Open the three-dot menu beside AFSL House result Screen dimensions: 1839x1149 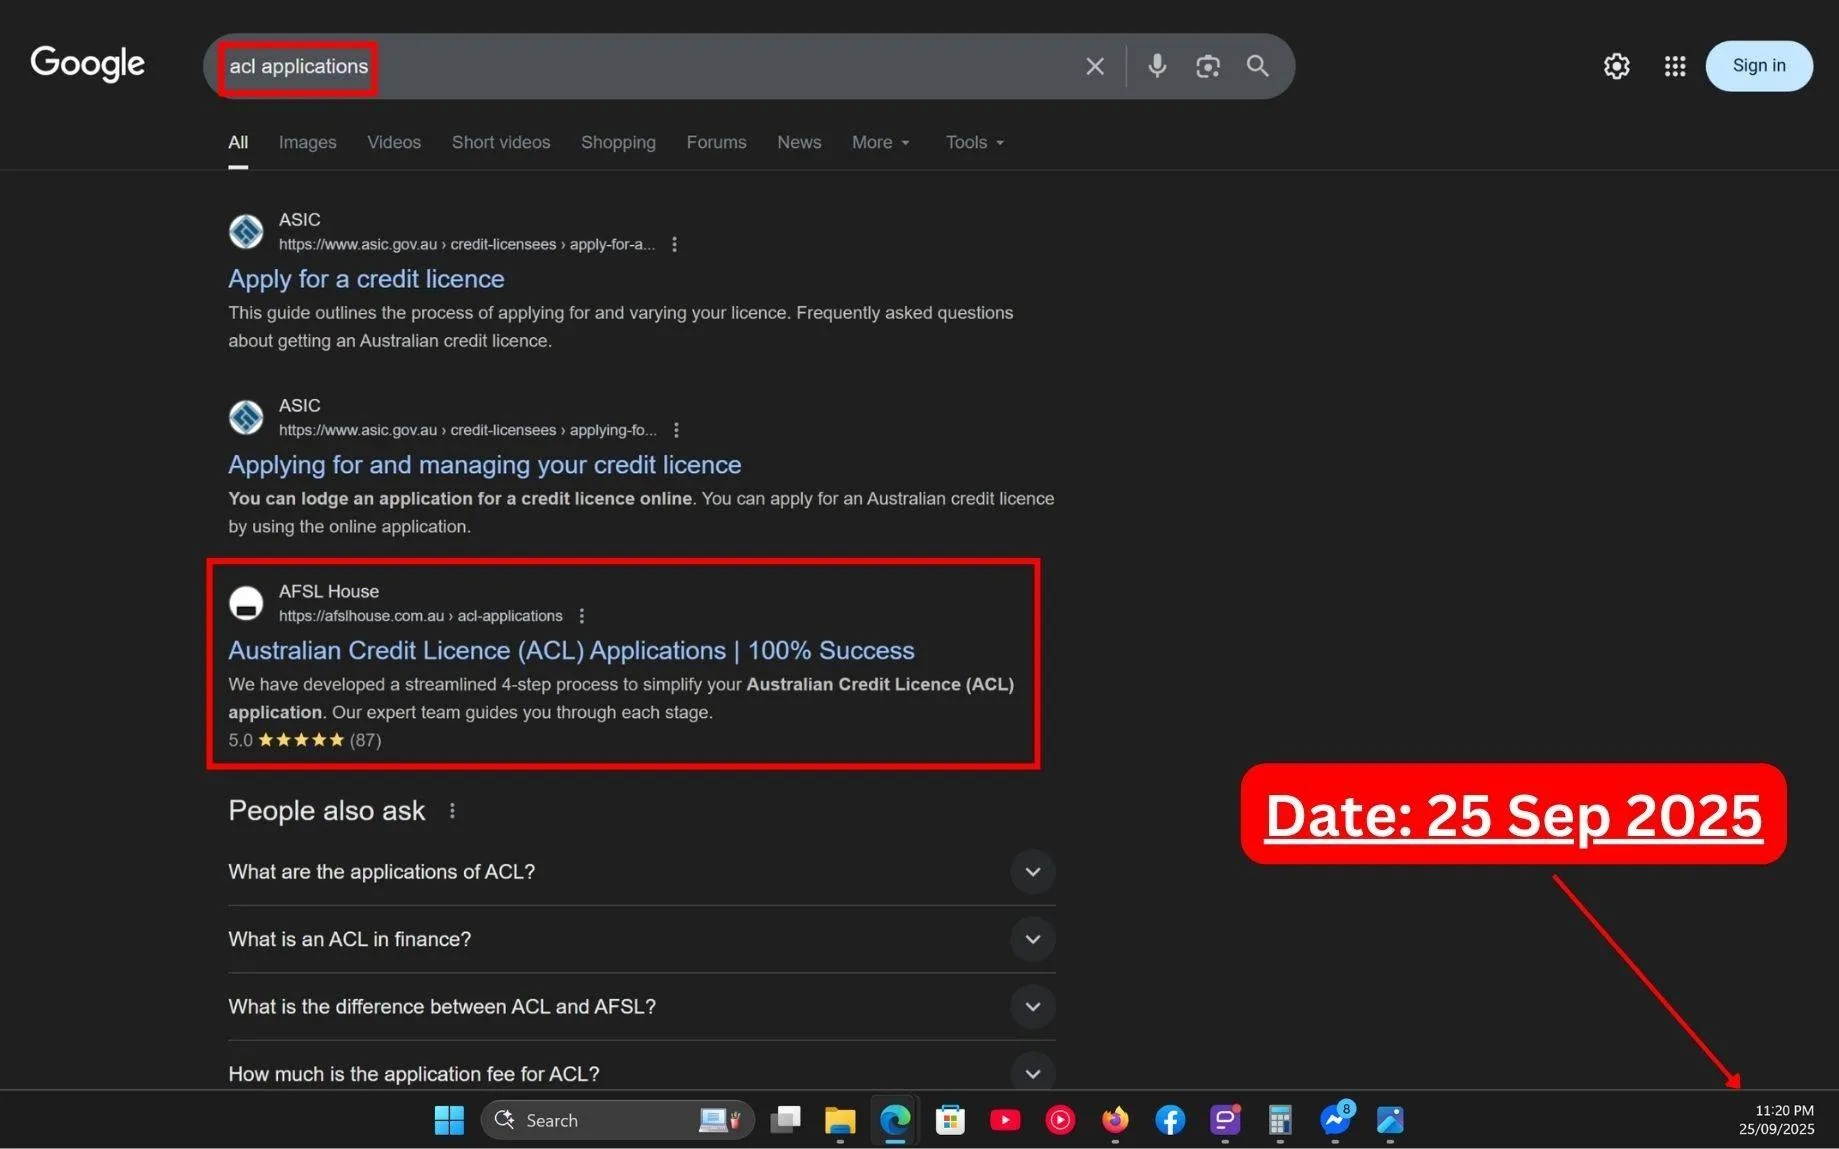(x=581, y=616)
